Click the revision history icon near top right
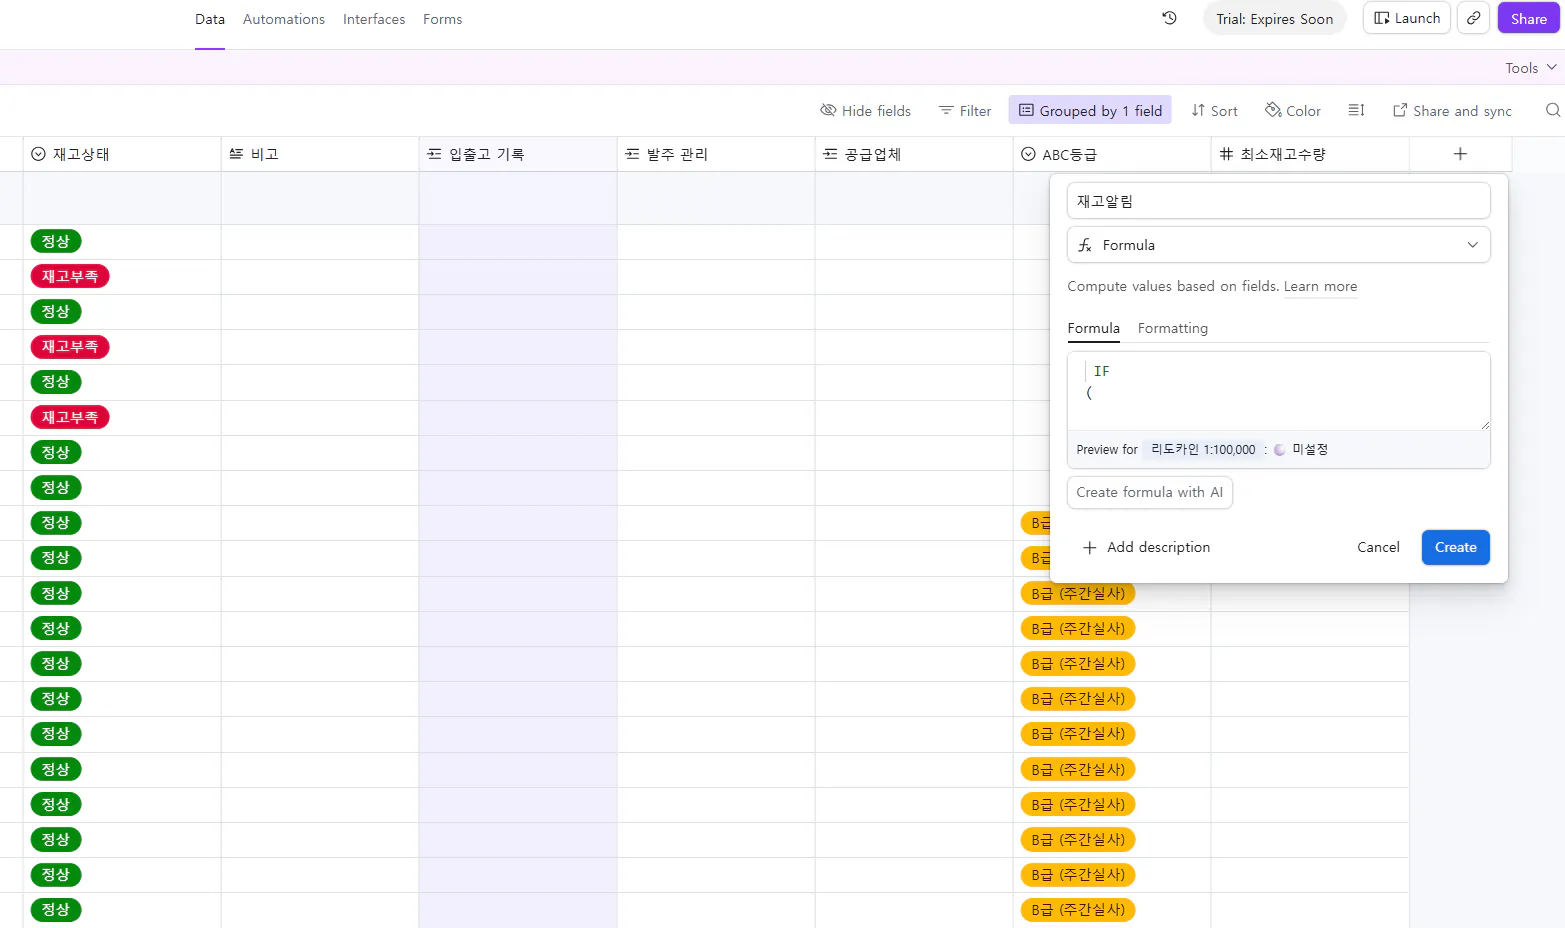This screenshot has height=928, width=1565. (x=1168, y=18)
